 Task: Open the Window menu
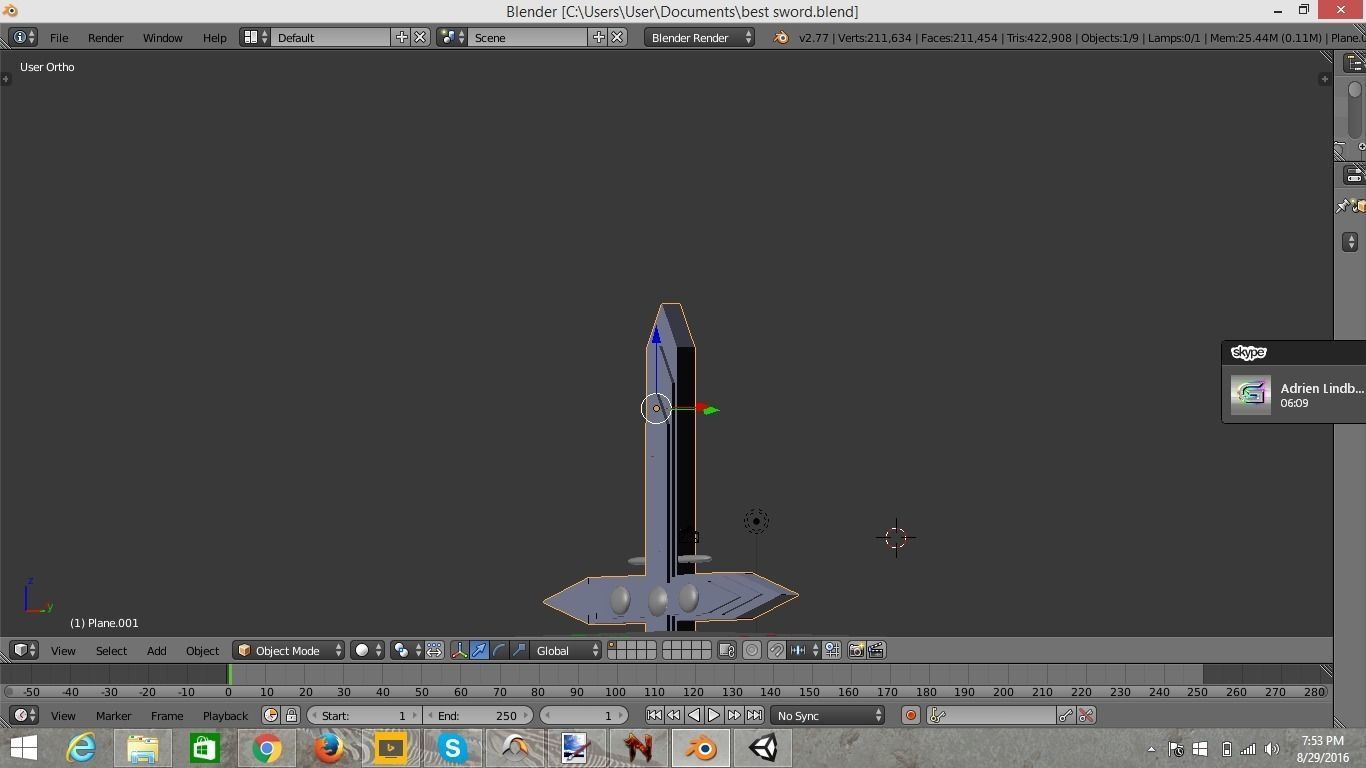pos(162,37)
